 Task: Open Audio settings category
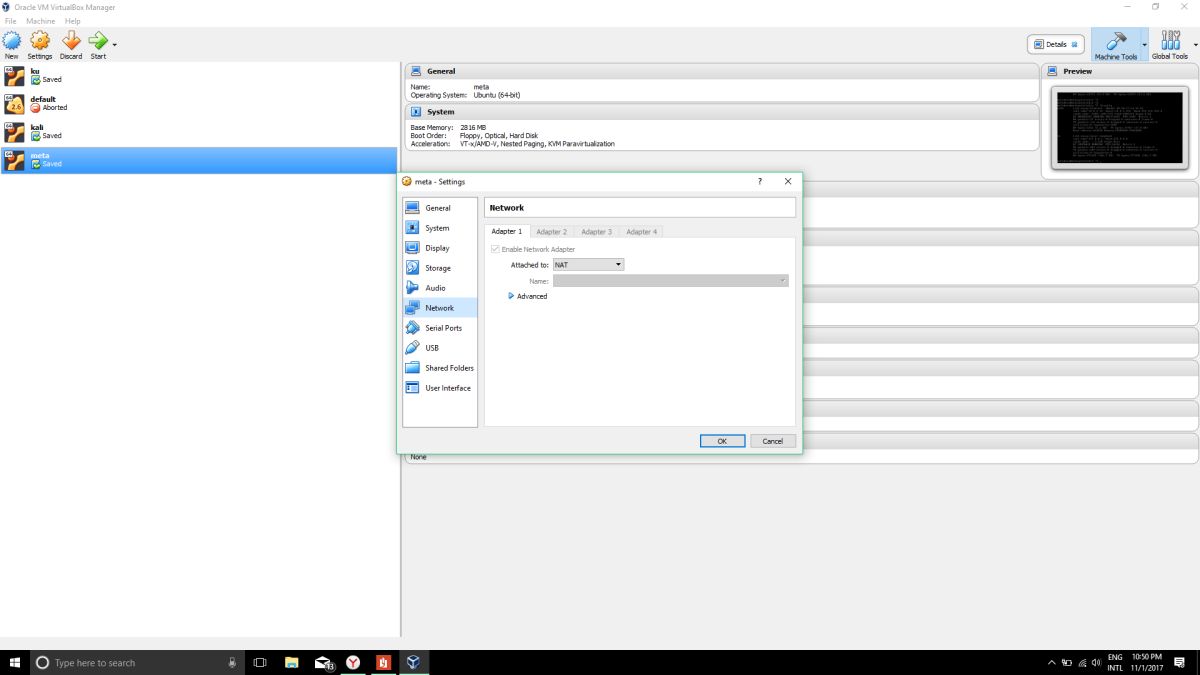tap(440, 288)
